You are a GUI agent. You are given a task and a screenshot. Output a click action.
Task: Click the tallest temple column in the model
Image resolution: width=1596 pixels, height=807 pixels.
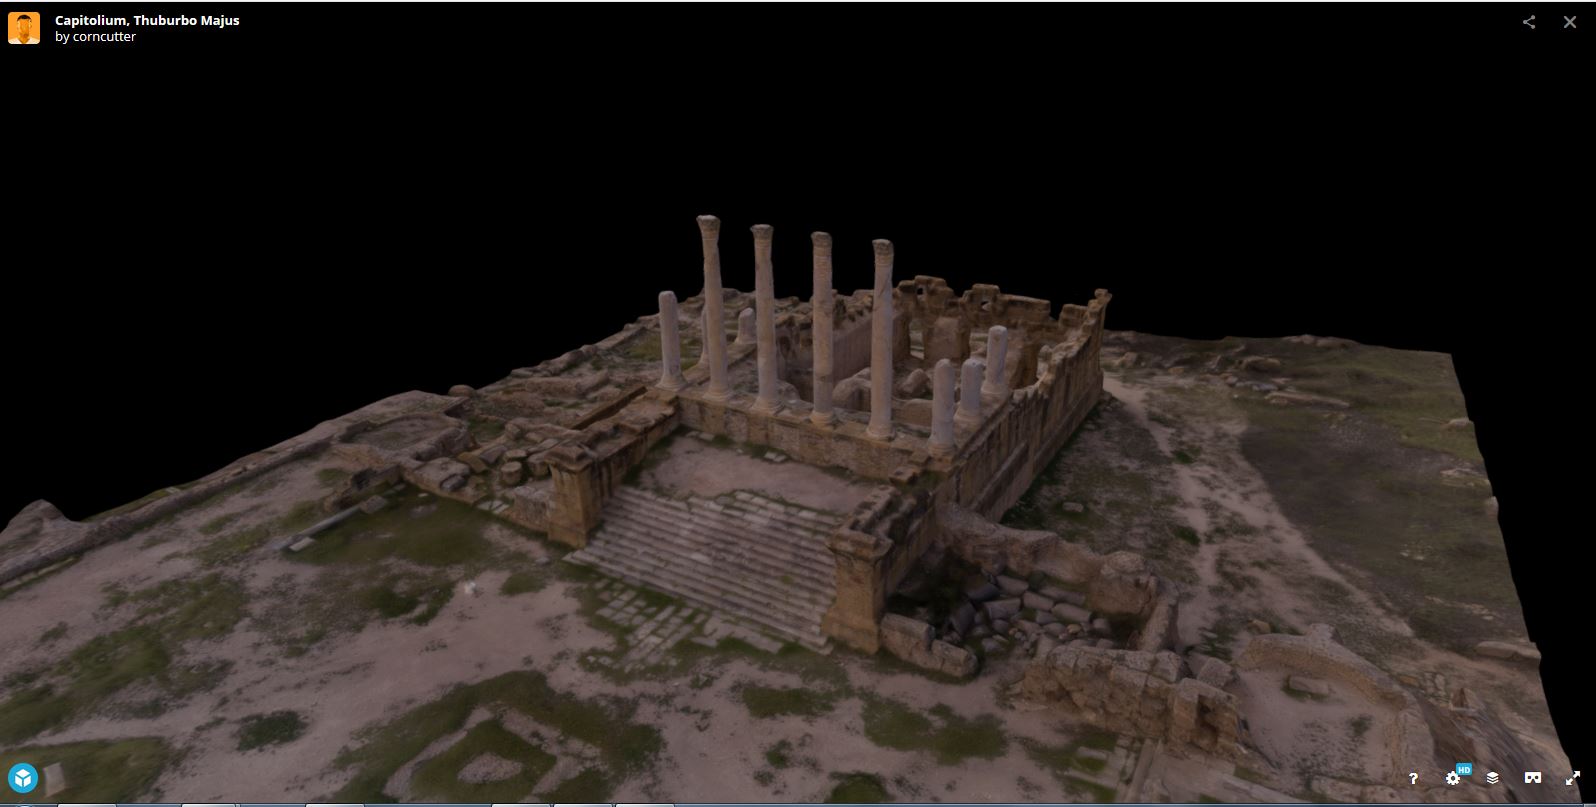(712, 307)
